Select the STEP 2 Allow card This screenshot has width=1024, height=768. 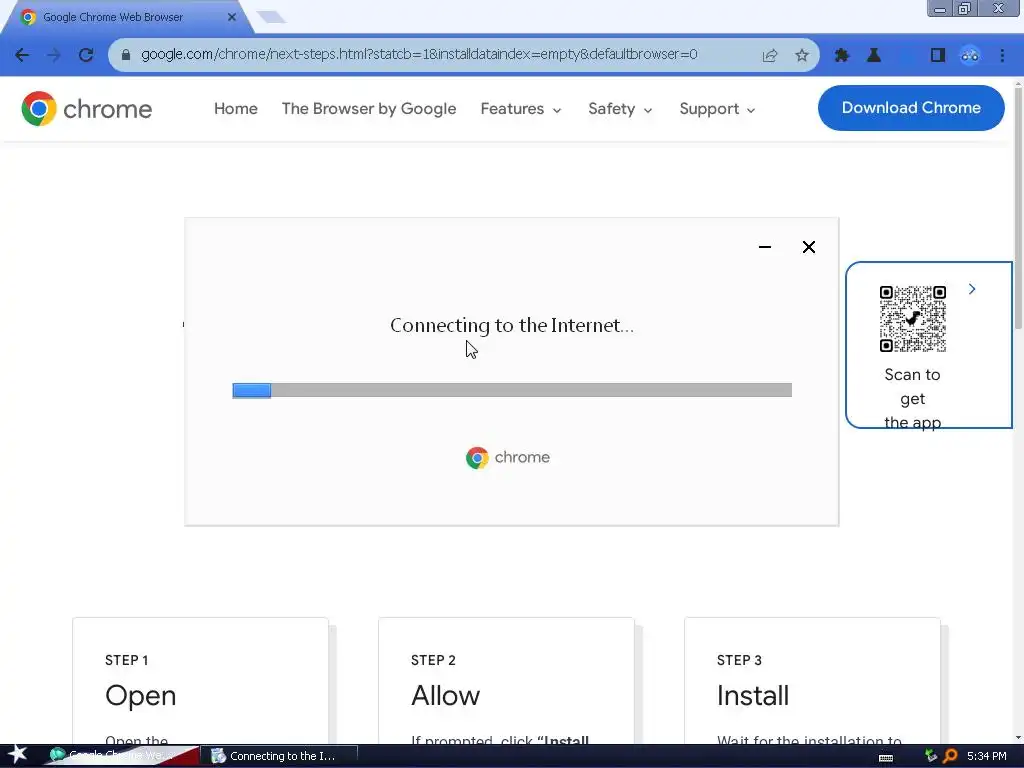pos(506,680)
